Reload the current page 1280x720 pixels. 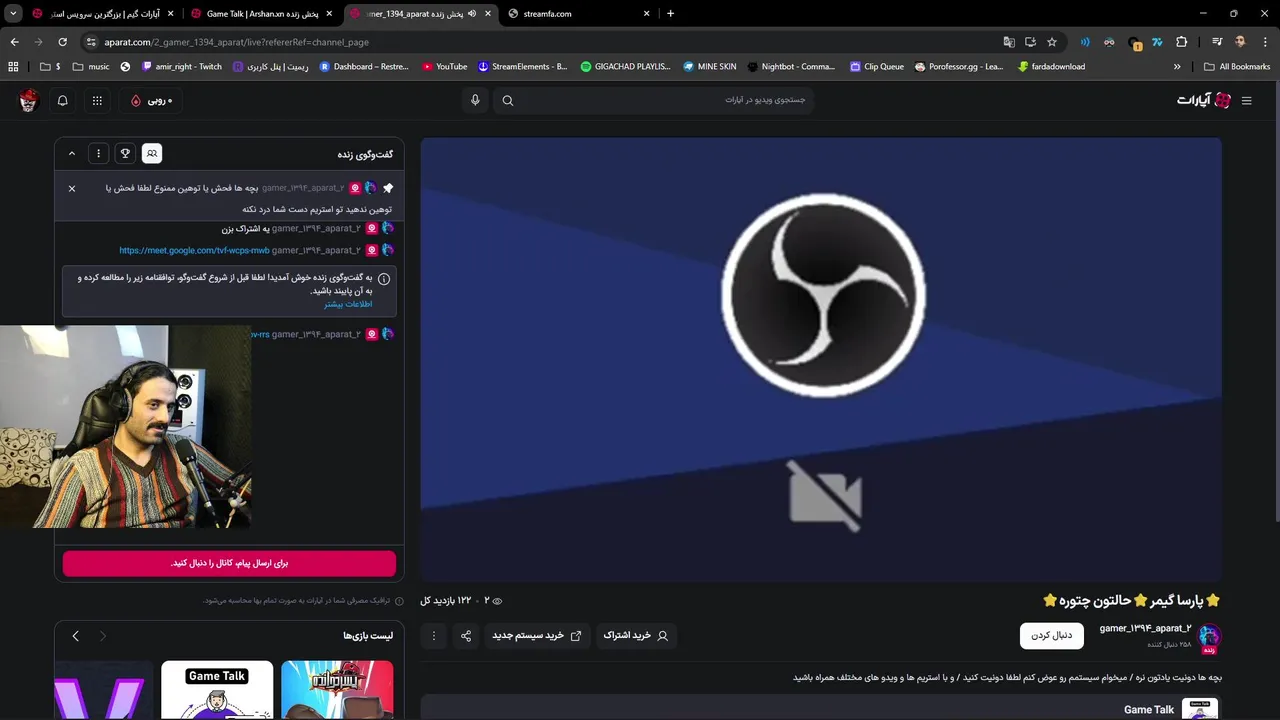coord(62,42)
